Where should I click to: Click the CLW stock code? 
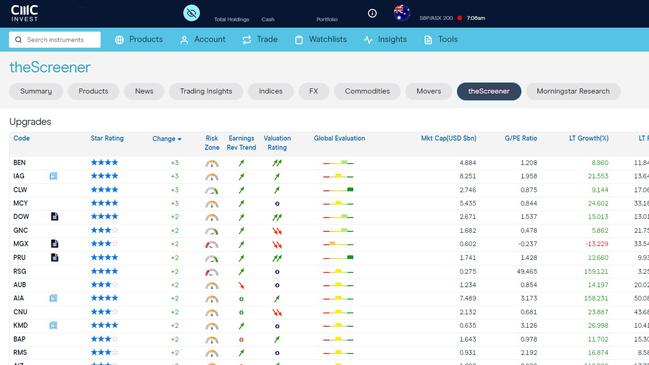pyautogui.click(x=20, y=190)
